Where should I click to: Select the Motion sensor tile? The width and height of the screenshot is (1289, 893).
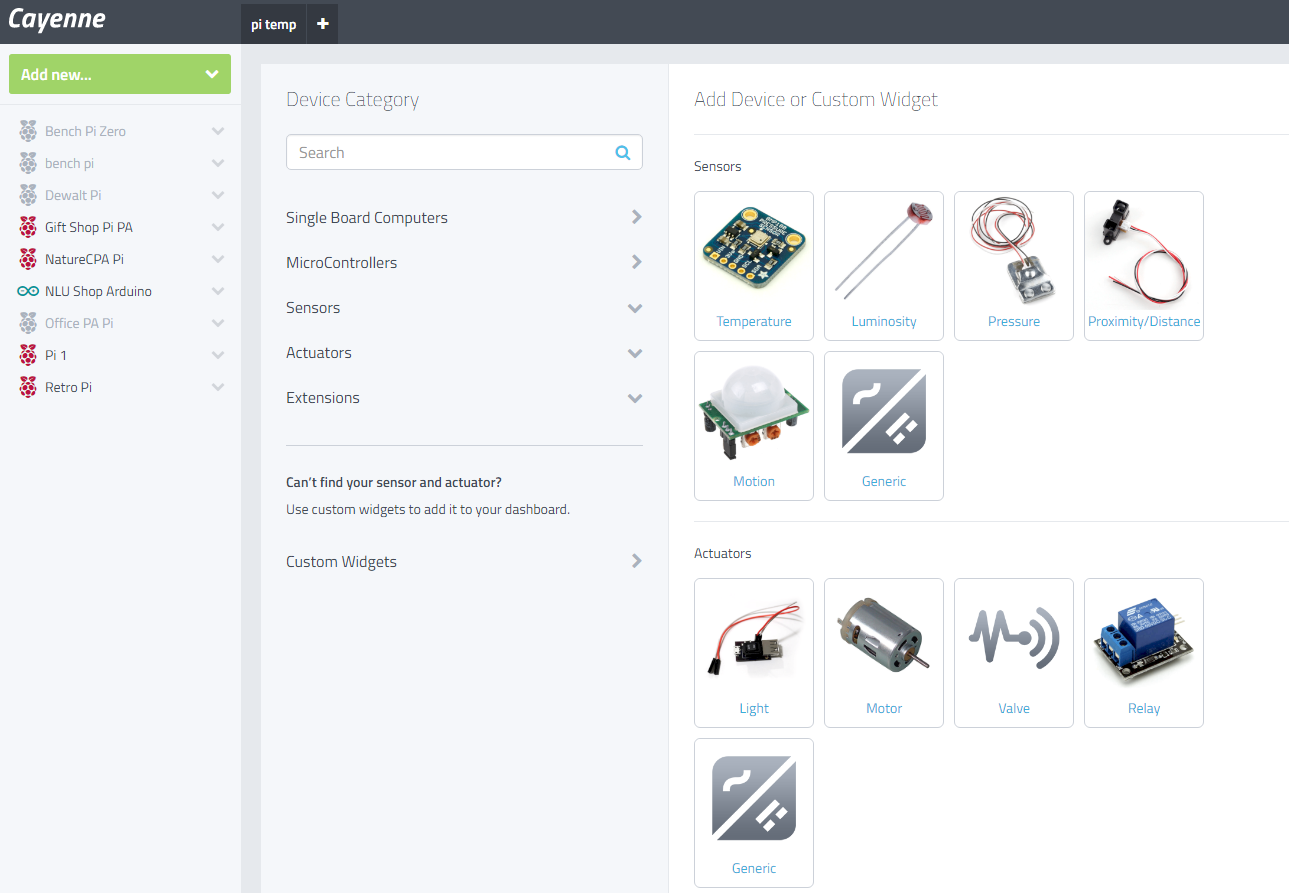(754, 426)
